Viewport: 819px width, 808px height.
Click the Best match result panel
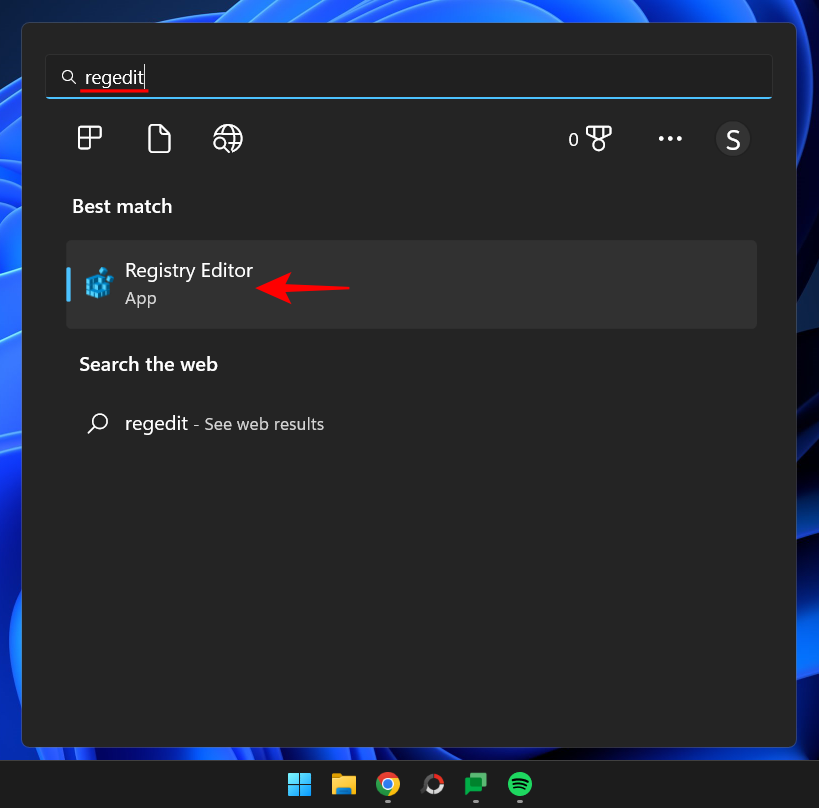click(410, 284)
